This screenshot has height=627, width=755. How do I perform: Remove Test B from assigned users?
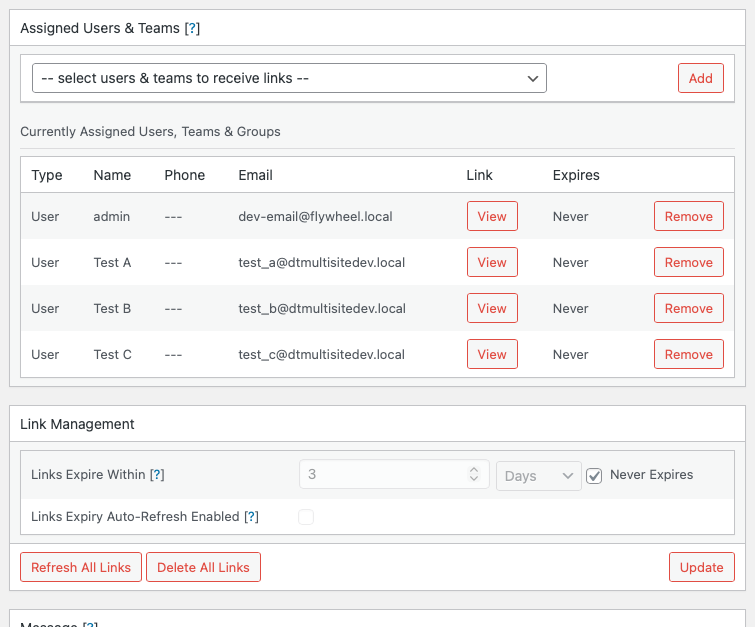(688, 308)
